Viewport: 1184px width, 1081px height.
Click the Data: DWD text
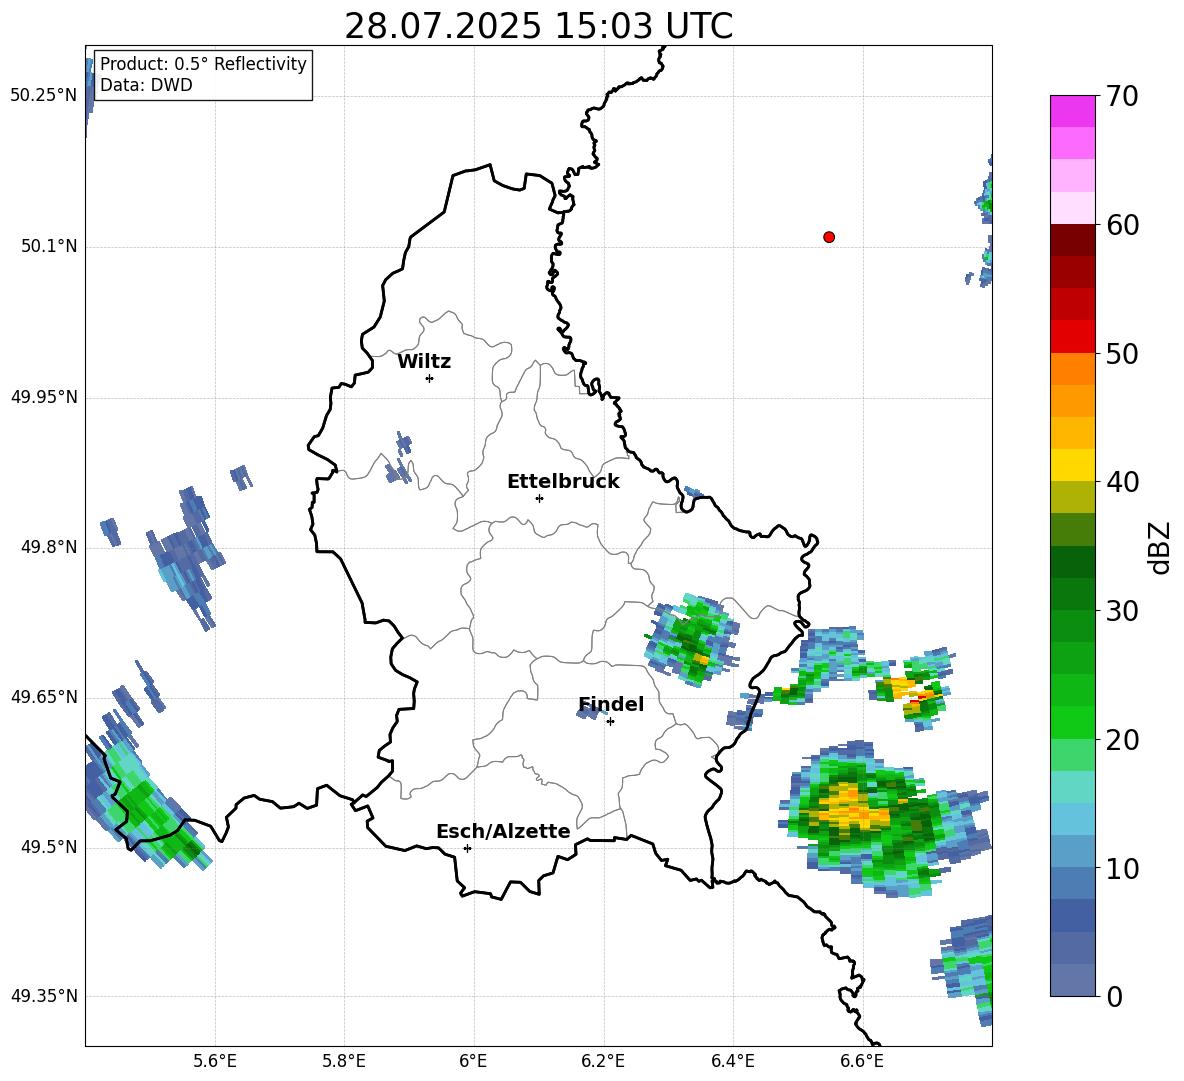click(146, 85)
